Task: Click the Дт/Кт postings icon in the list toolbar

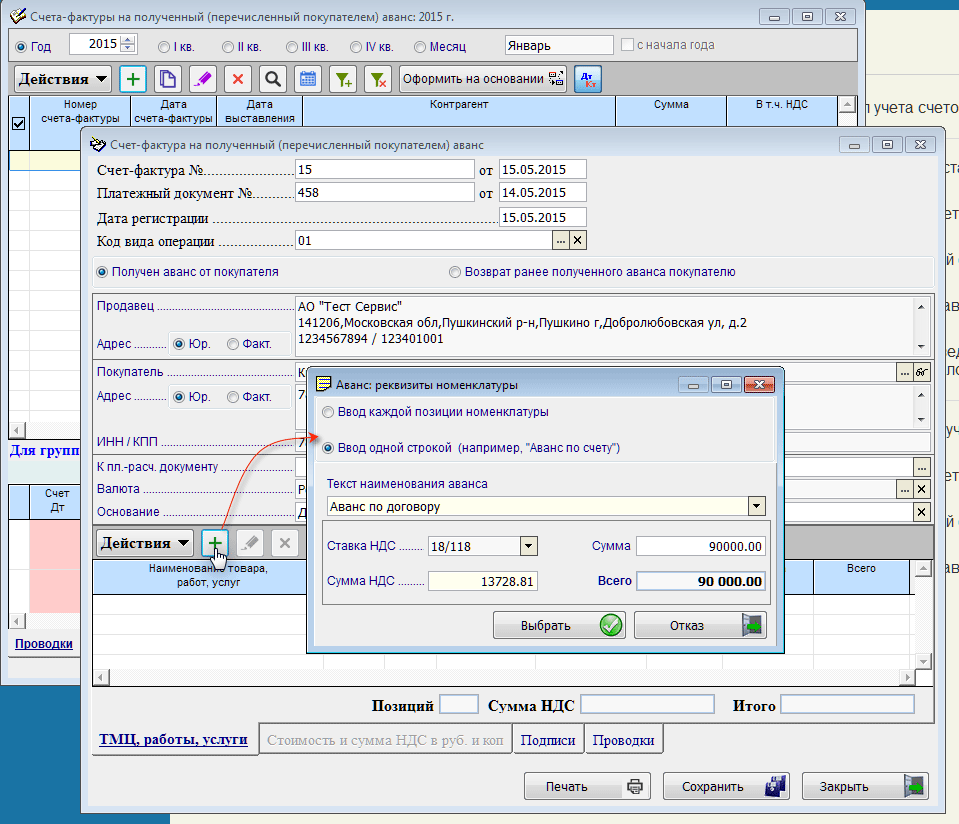Action: (588, 80)
